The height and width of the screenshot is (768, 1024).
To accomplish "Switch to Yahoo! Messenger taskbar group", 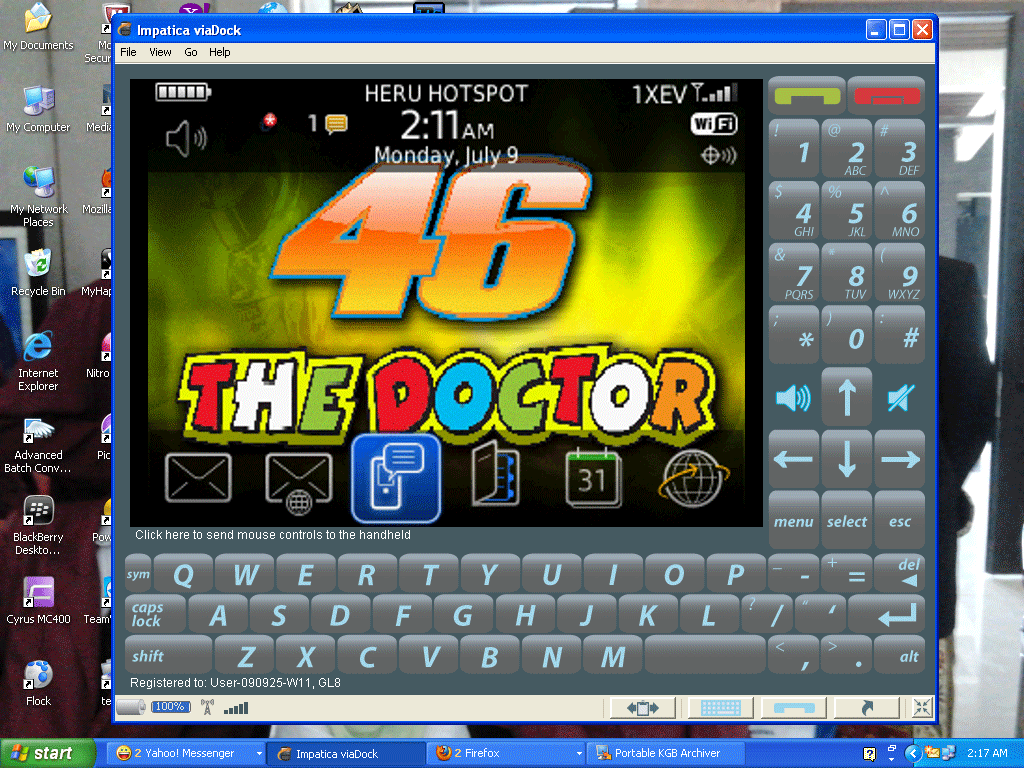I will (x=183, y=754).
